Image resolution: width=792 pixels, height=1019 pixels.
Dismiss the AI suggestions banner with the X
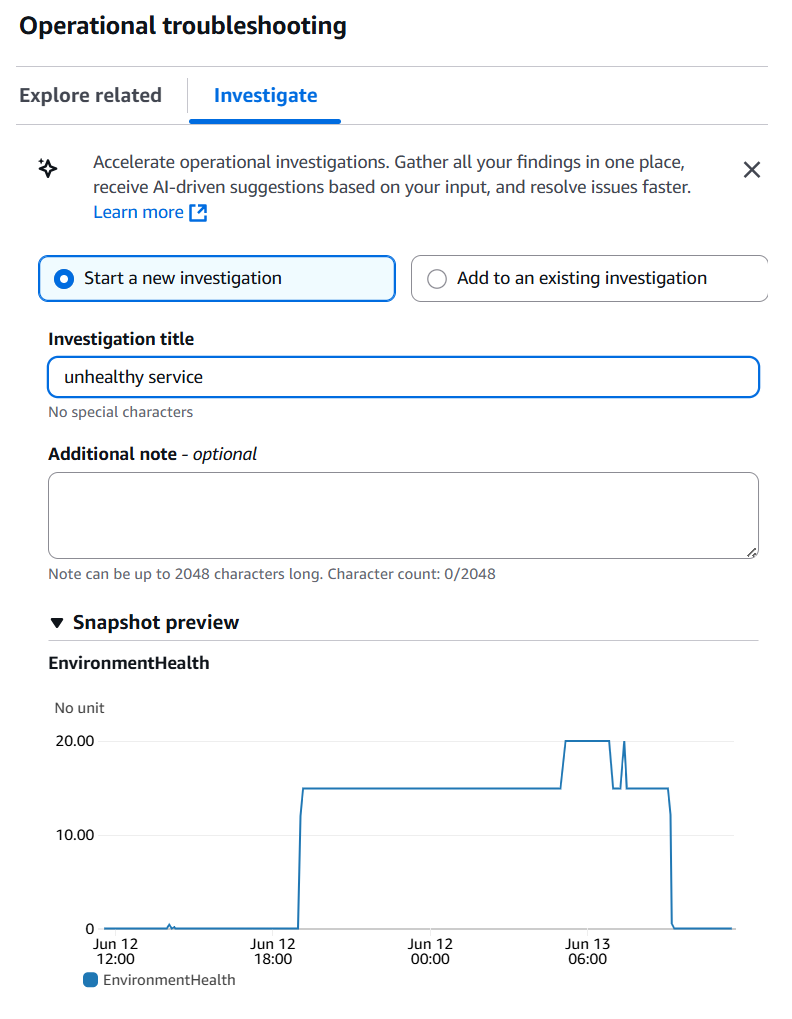coord(752,170)
